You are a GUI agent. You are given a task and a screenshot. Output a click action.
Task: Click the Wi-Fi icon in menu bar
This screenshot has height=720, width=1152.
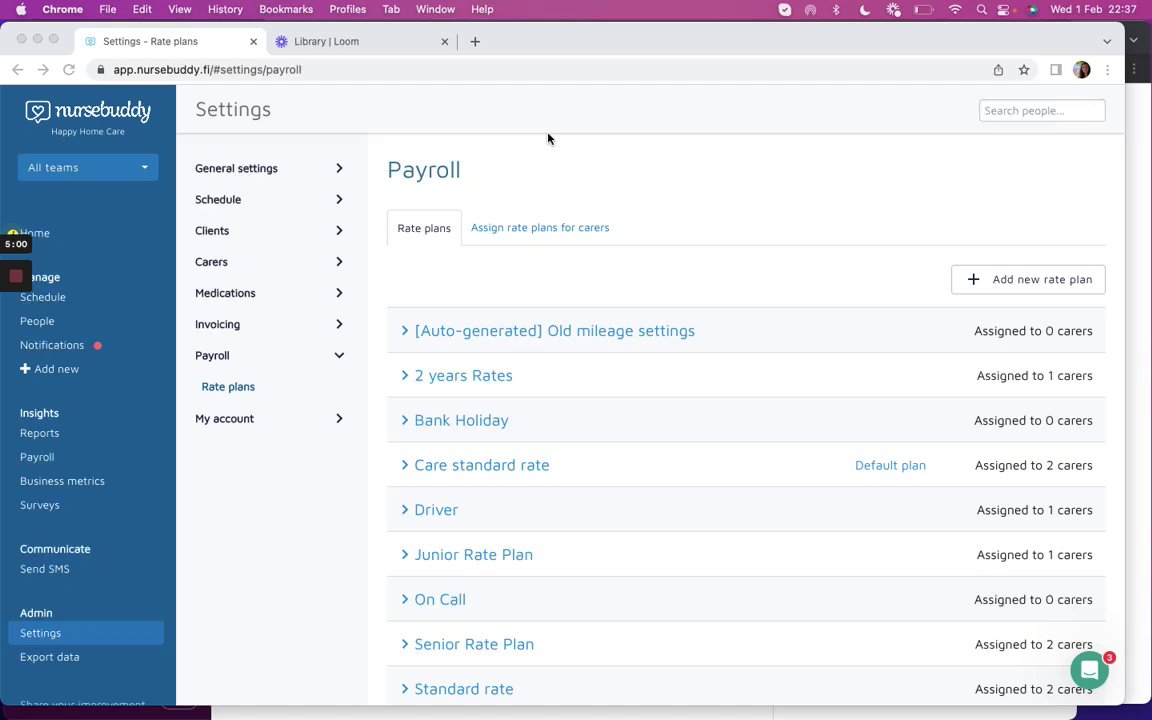pyautogui.click(x=955, y=10)
